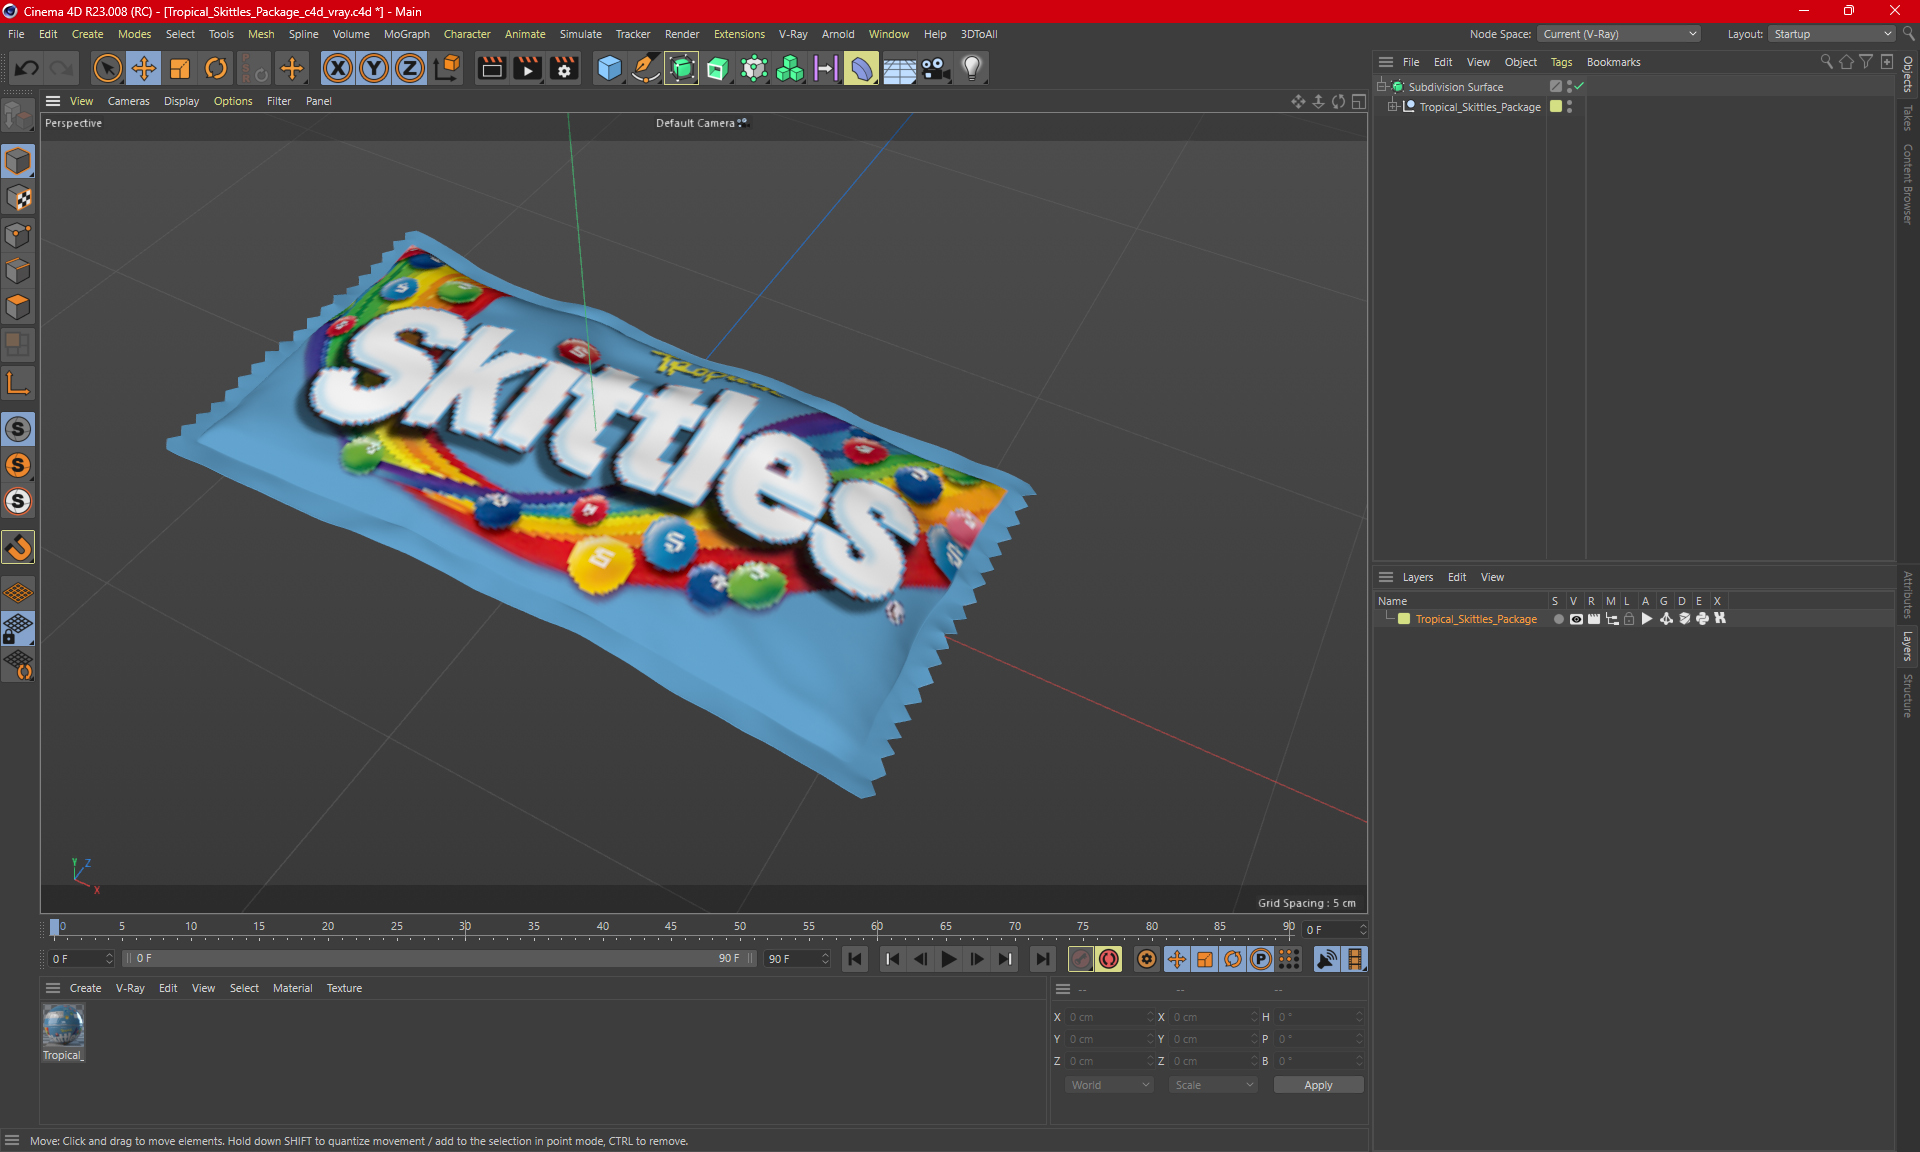This screenshot has width=1920, height=1152.
Task: Click the Undo arrow icon
Action: pyautogui.click(x=27, y=68)
